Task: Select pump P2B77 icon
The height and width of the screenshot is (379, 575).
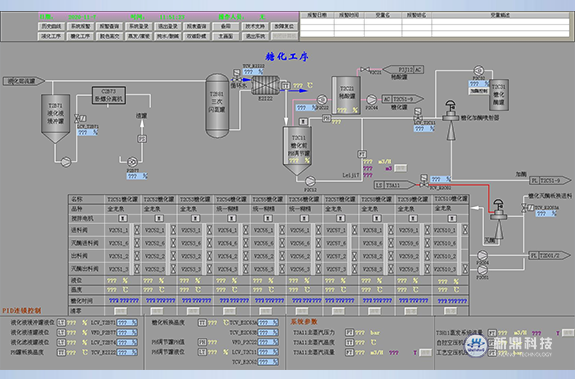Action: (x=132, y=161)
